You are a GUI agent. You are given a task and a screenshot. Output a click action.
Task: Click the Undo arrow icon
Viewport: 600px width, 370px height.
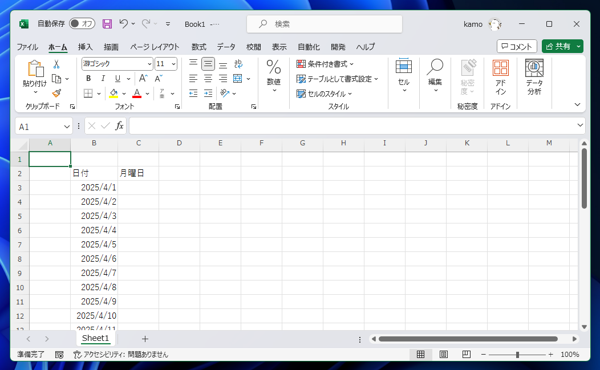tap(123, 24)
